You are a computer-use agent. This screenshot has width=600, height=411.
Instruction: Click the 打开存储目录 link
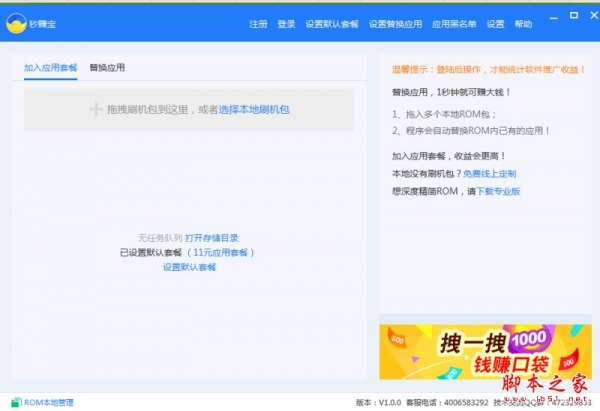click(212, 238)
